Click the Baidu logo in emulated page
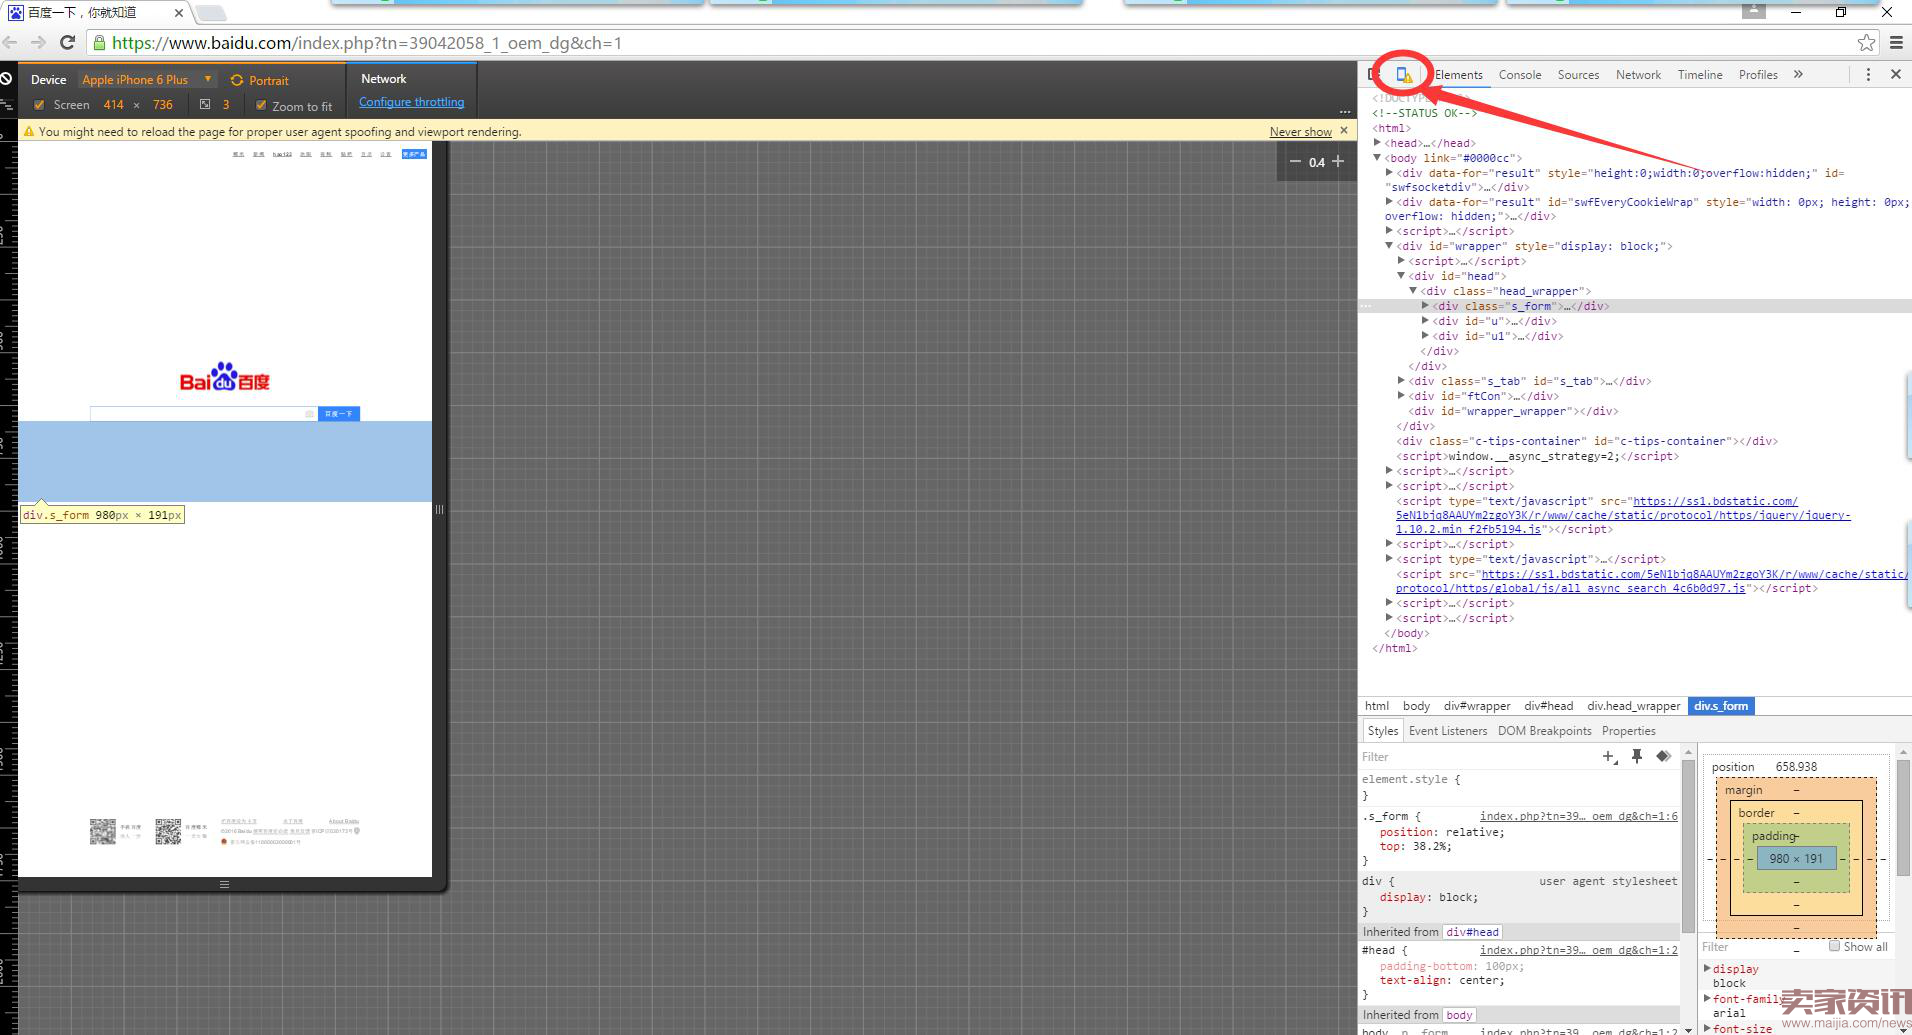 click(224, 377)
